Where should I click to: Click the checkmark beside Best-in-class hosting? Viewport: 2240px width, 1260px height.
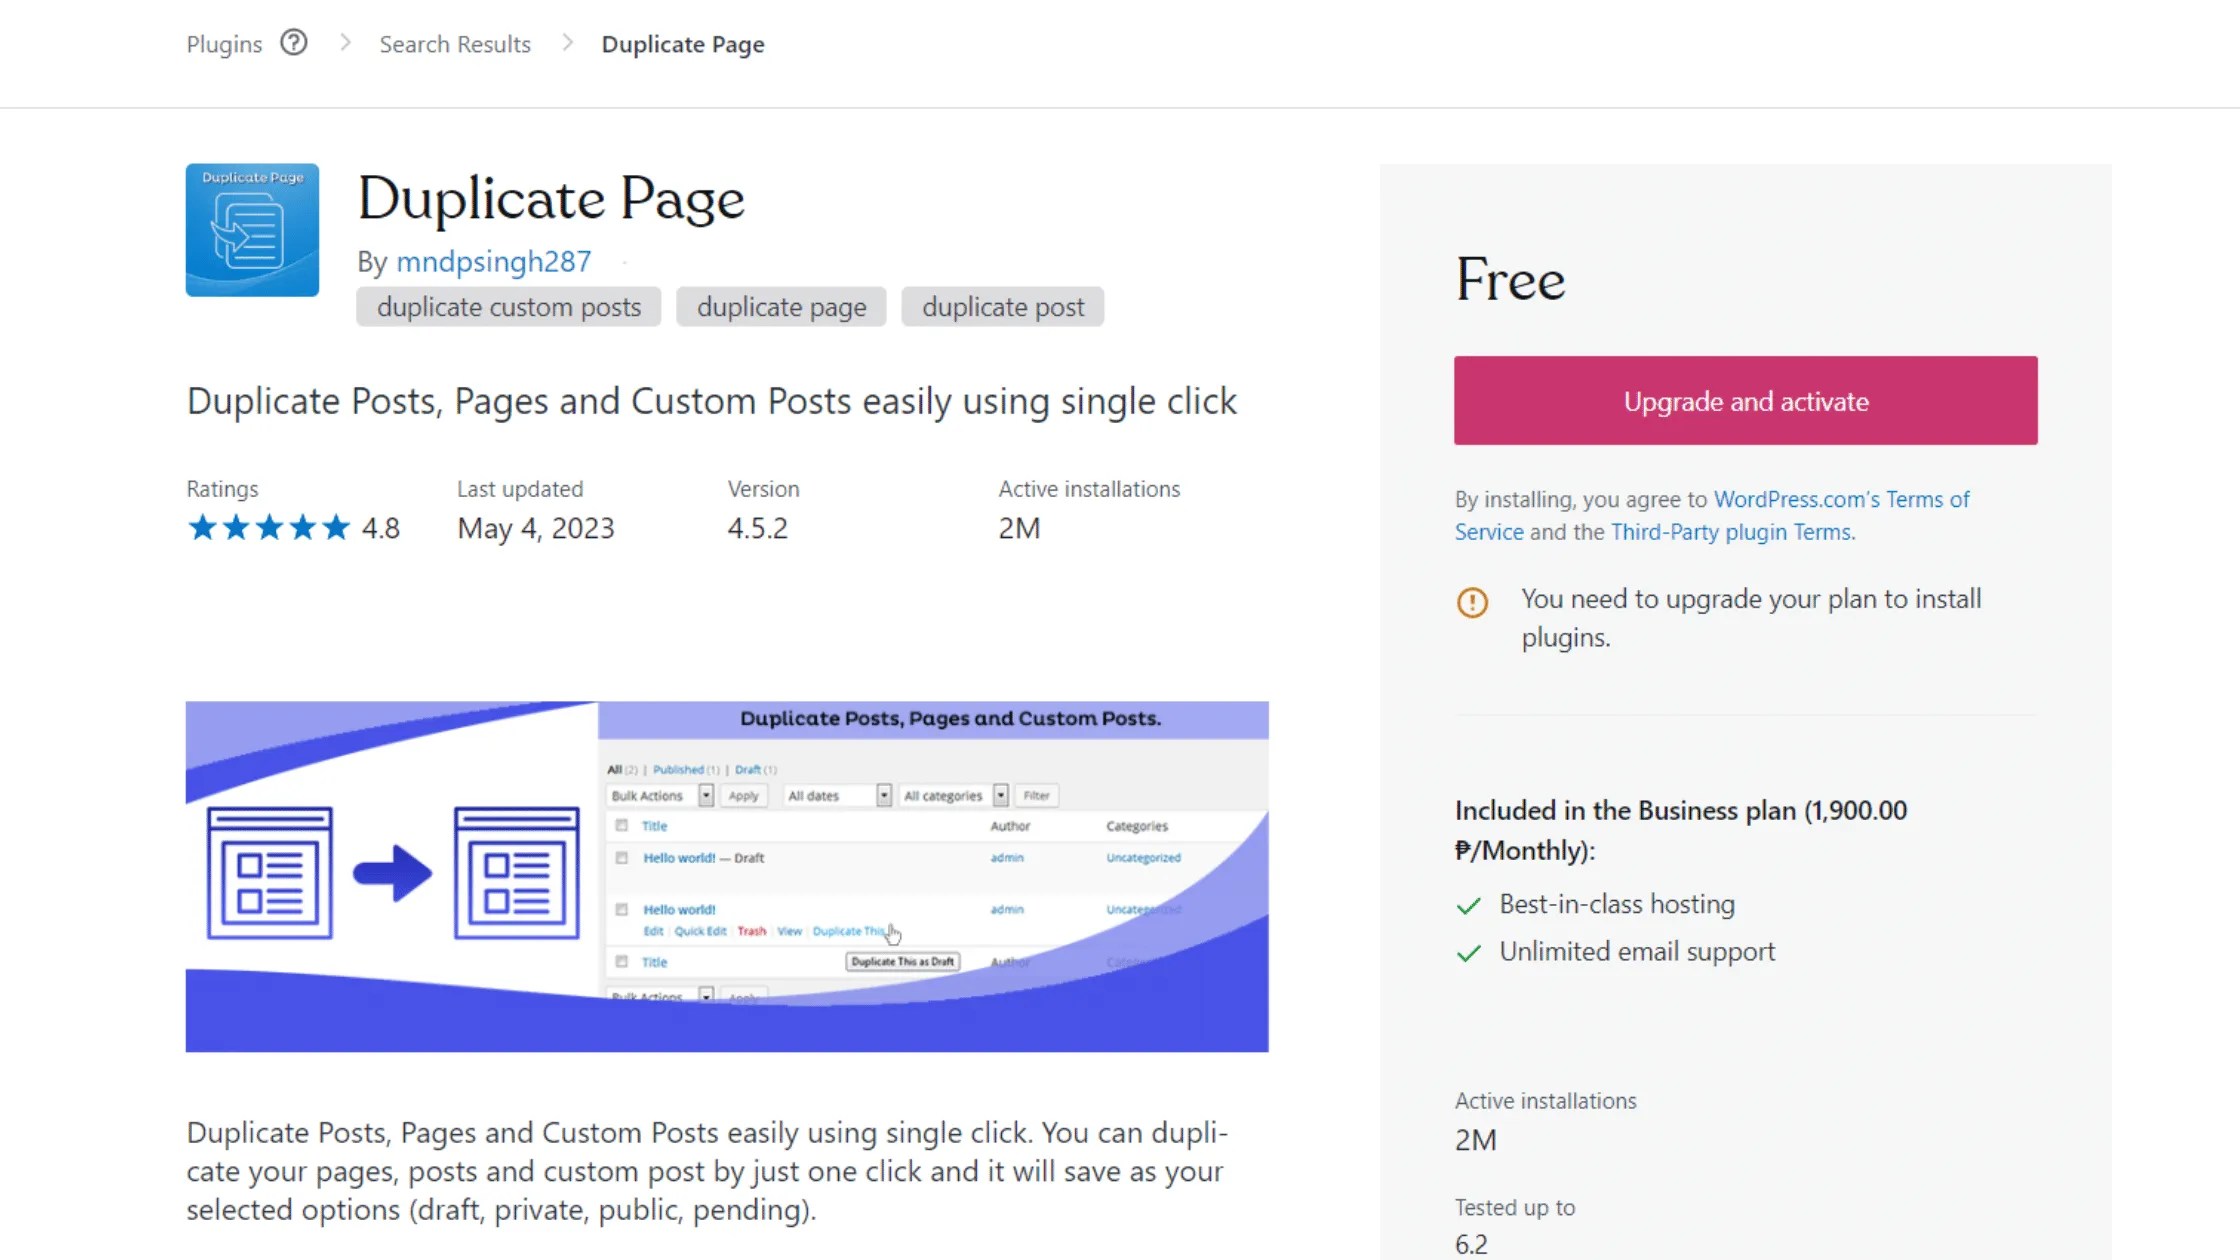point(1468,906)
